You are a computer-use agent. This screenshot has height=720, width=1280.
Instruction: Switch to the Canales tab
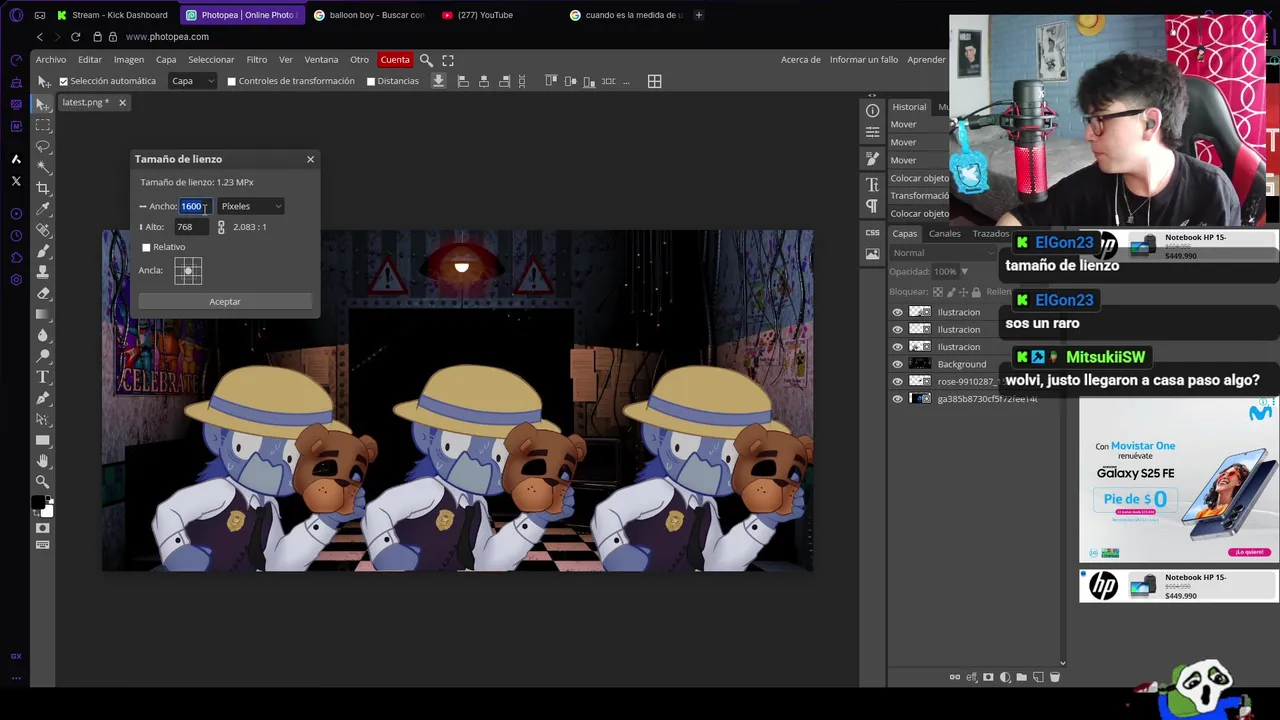click(945, 234)
